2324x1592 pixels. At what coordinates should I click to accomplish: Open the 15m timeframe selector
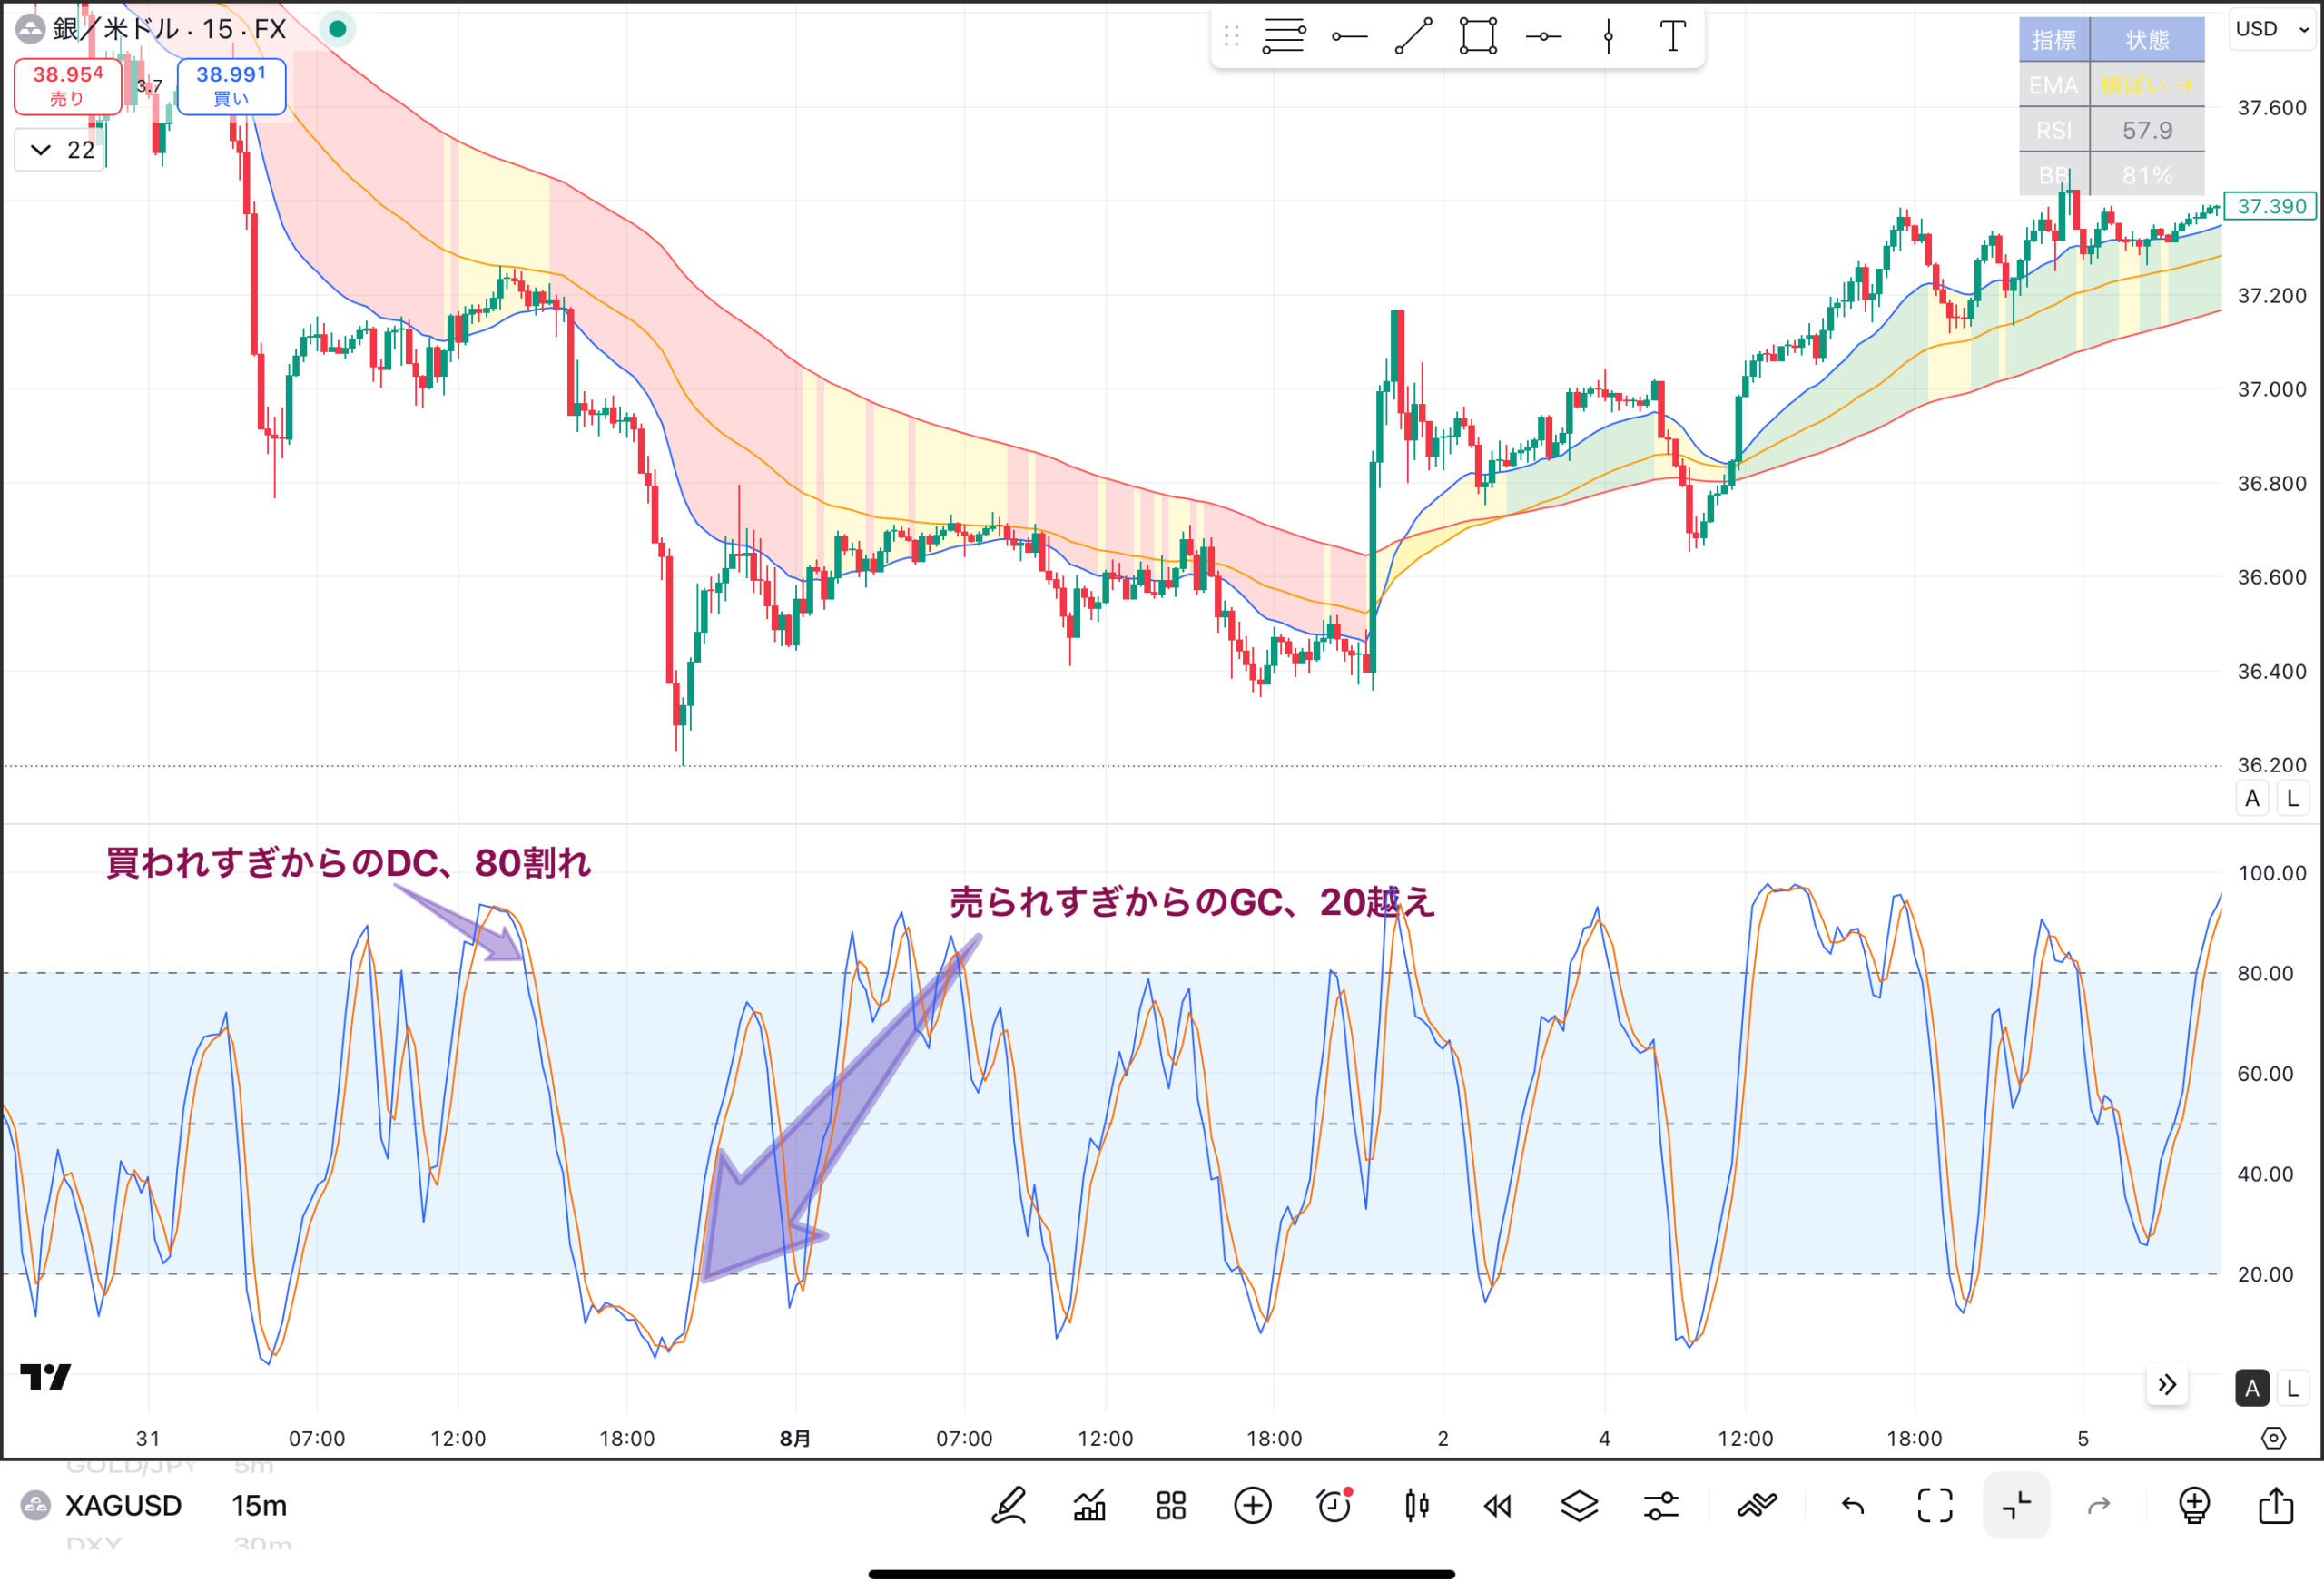tap(259, 1505)
